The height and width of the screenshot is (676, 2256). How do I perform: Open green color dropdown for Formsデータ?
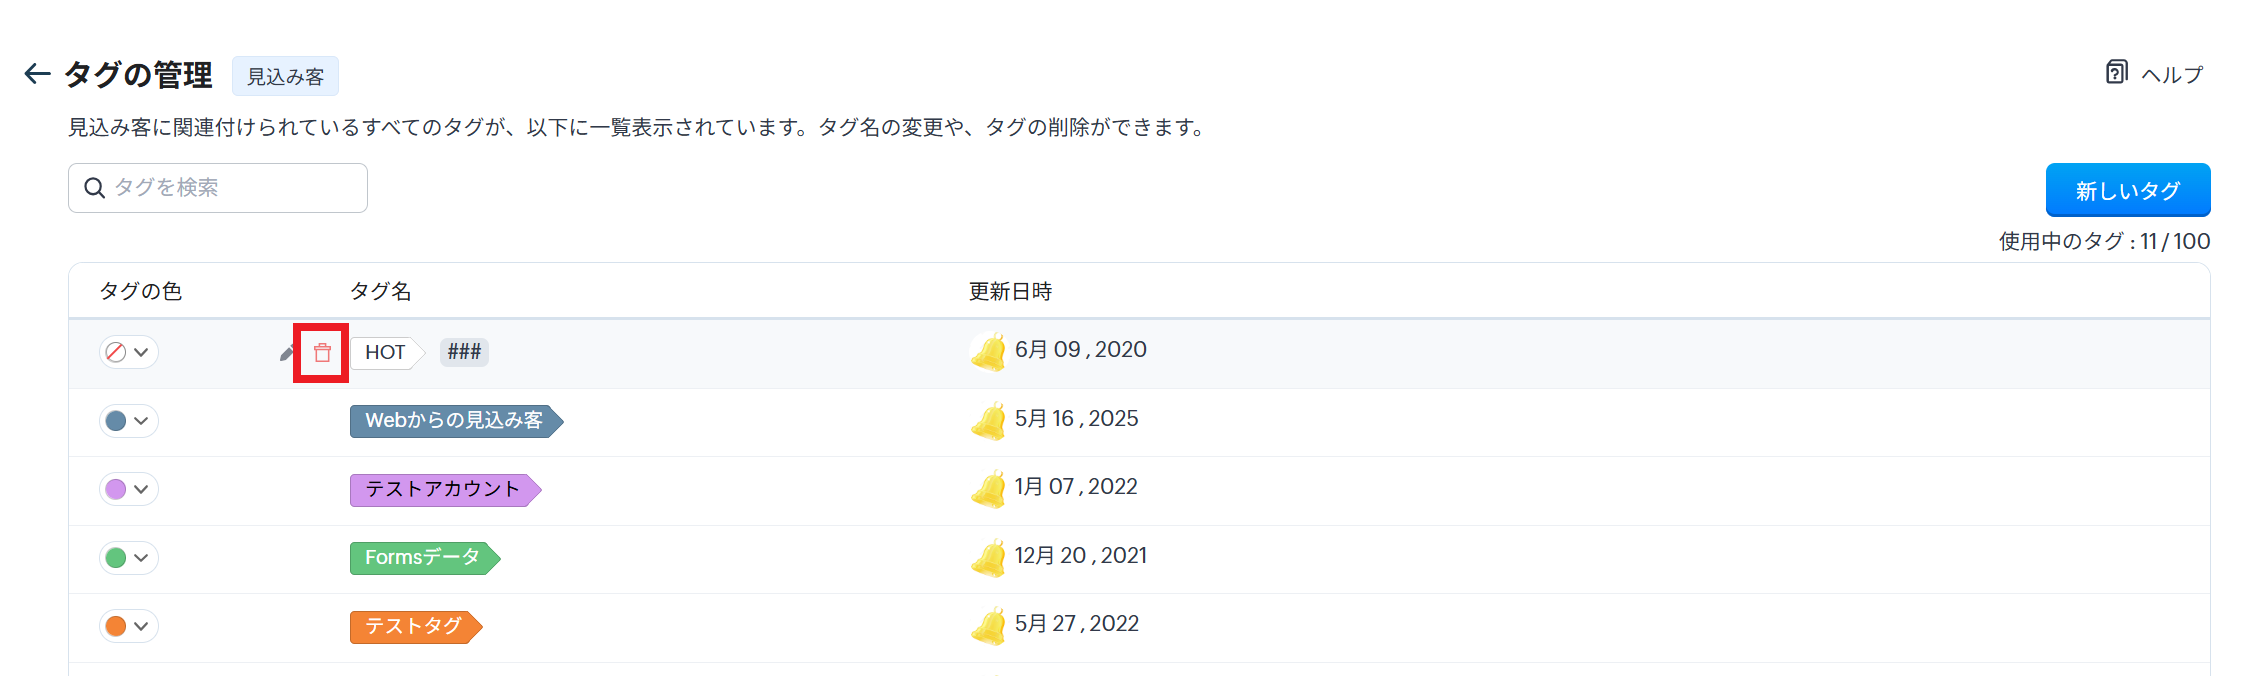click(x=129, y=558)
